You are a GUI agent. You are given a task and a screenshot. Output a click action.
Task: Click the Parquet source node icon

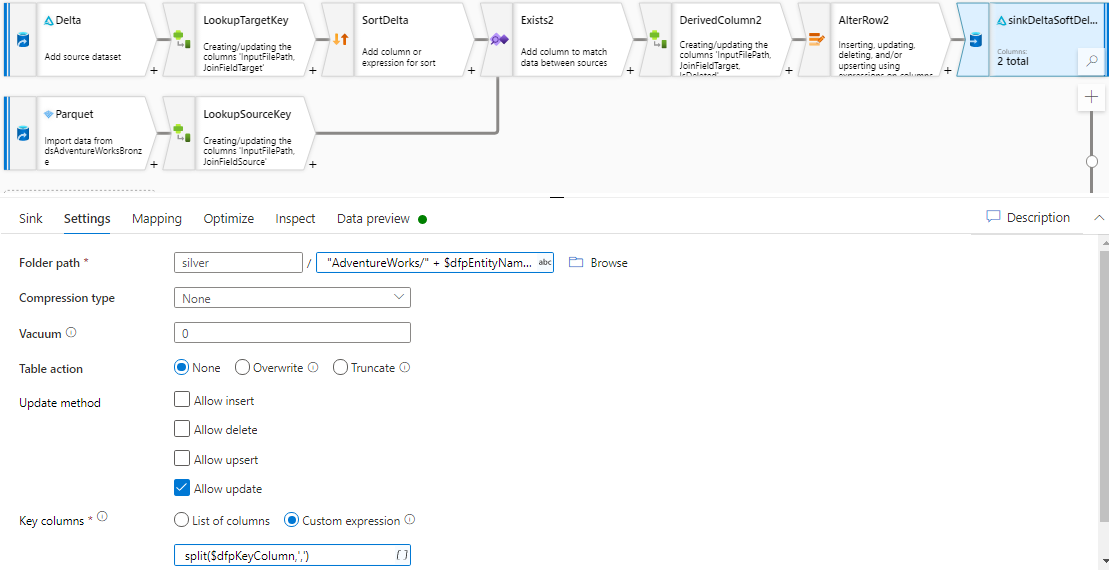tap(23, 134)
